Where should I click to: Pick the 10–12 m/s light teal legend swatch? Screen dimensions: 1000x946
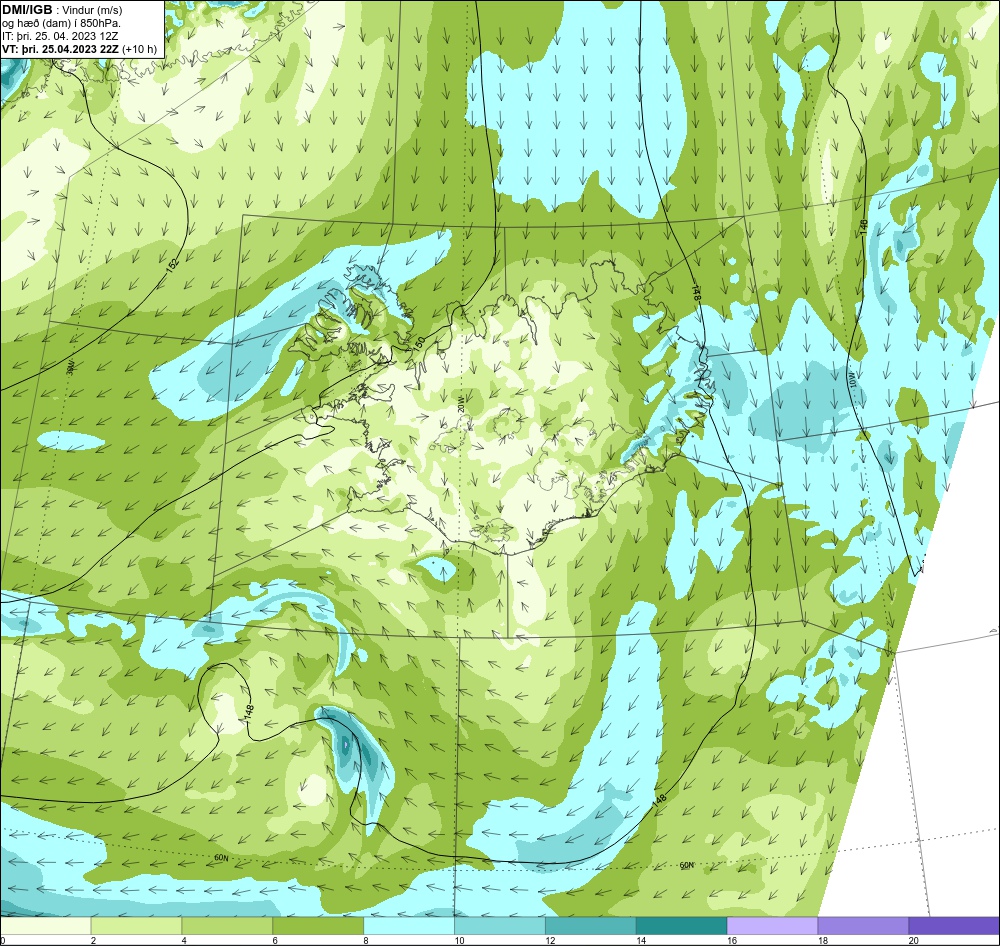pos(500,925)
